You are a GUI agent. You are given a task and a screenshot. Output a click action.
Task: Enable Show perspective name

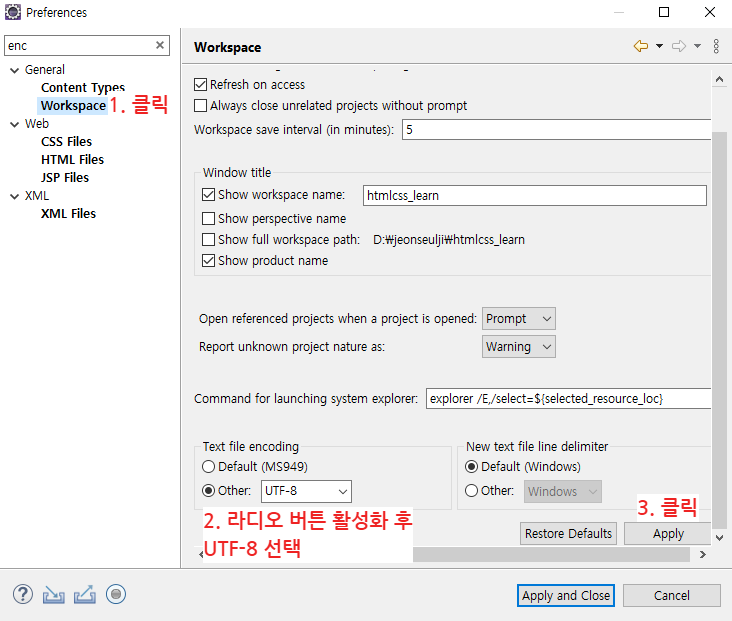tap(208, 219)
